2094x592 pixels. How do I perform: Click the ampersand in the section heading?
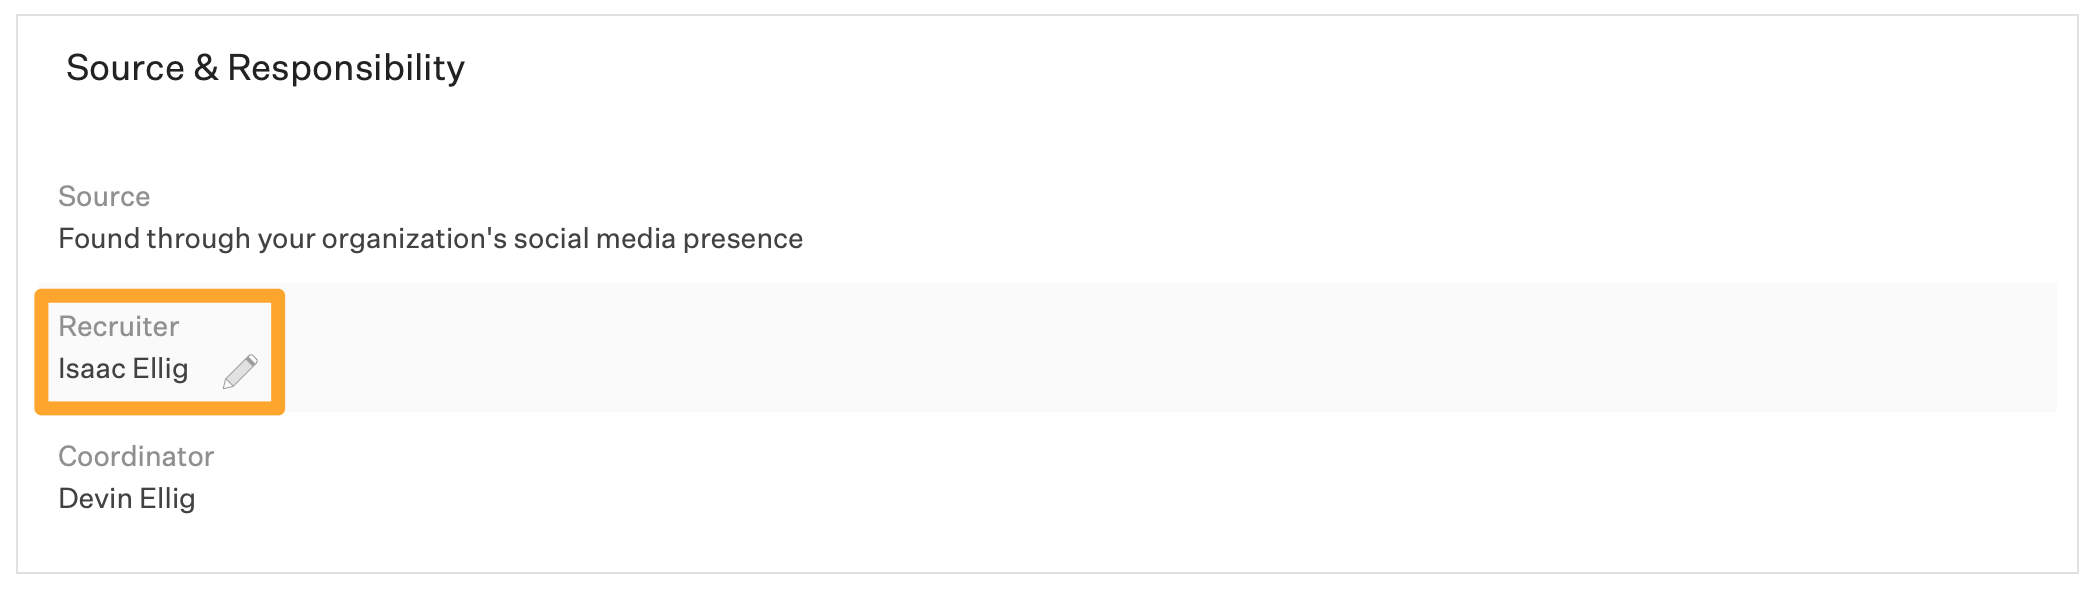206,68
